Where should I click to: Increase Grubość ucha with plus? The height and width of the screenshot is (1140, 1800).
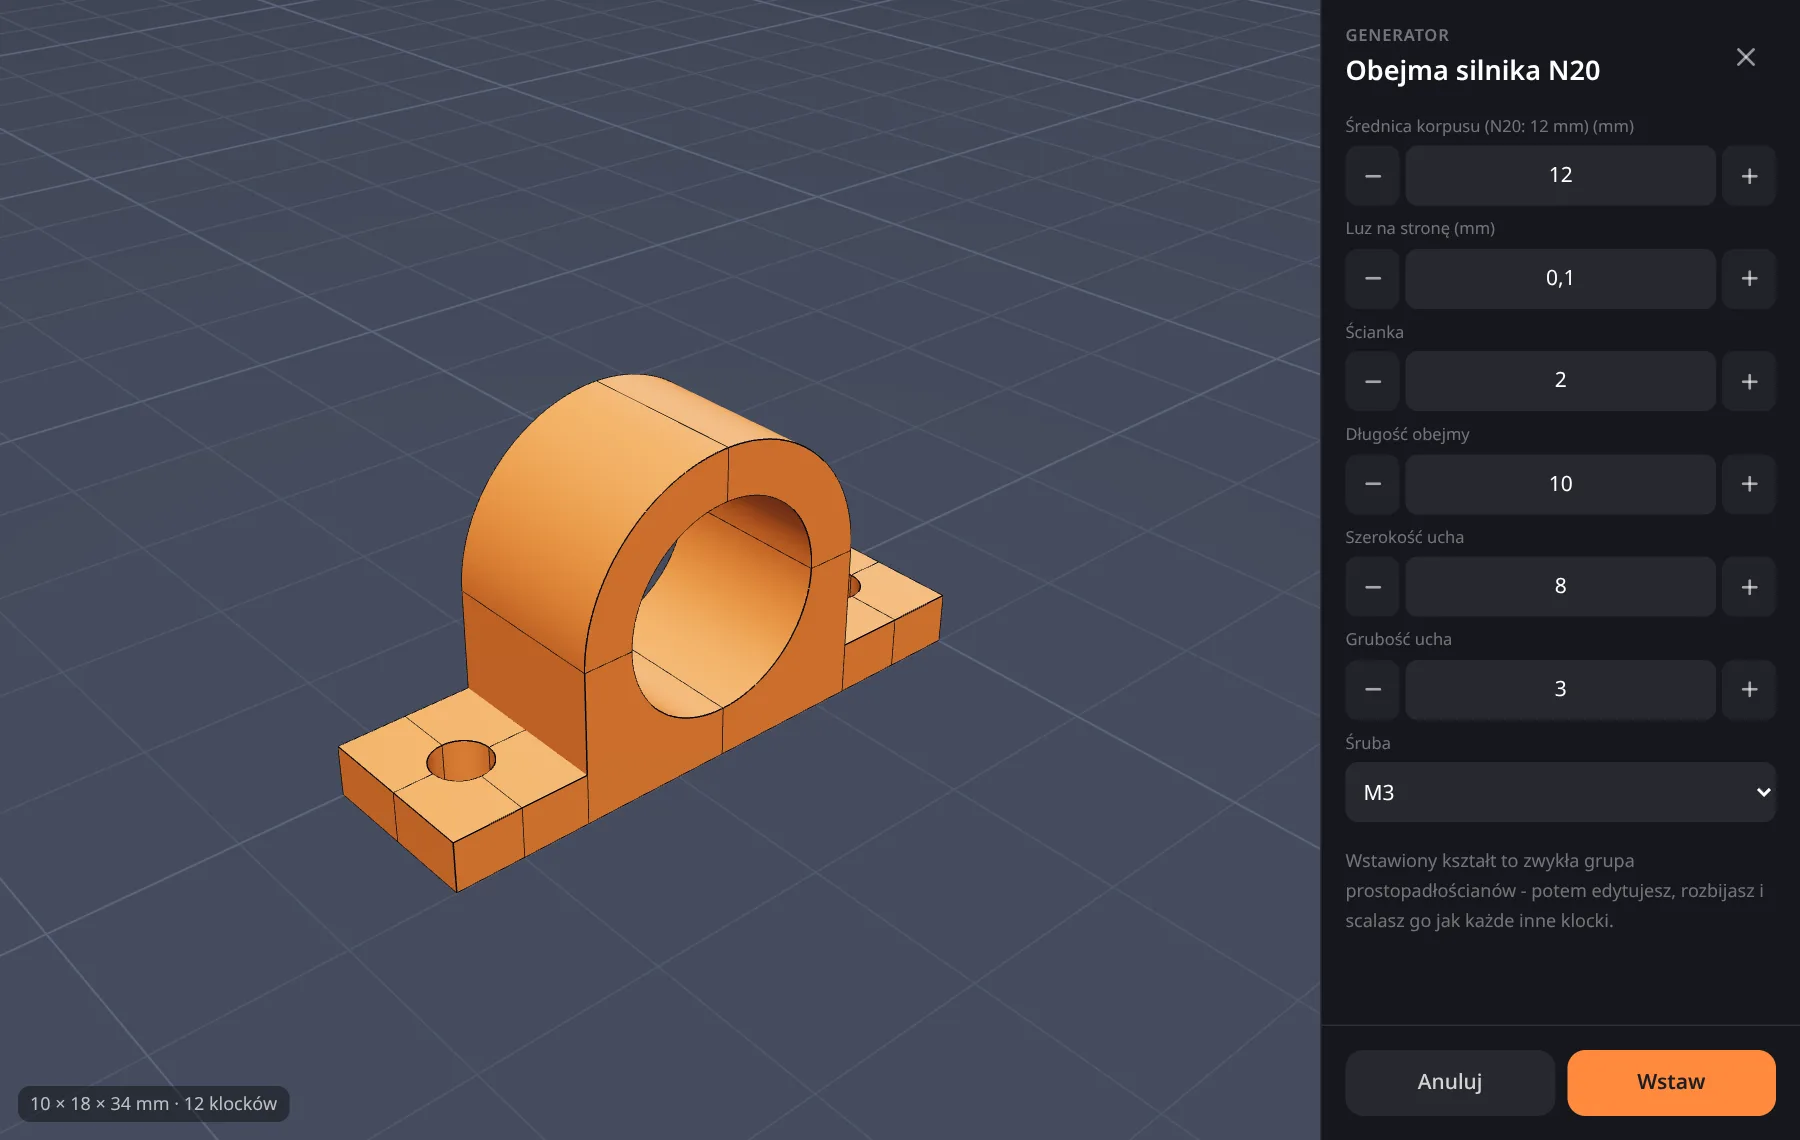[1749, 689]
